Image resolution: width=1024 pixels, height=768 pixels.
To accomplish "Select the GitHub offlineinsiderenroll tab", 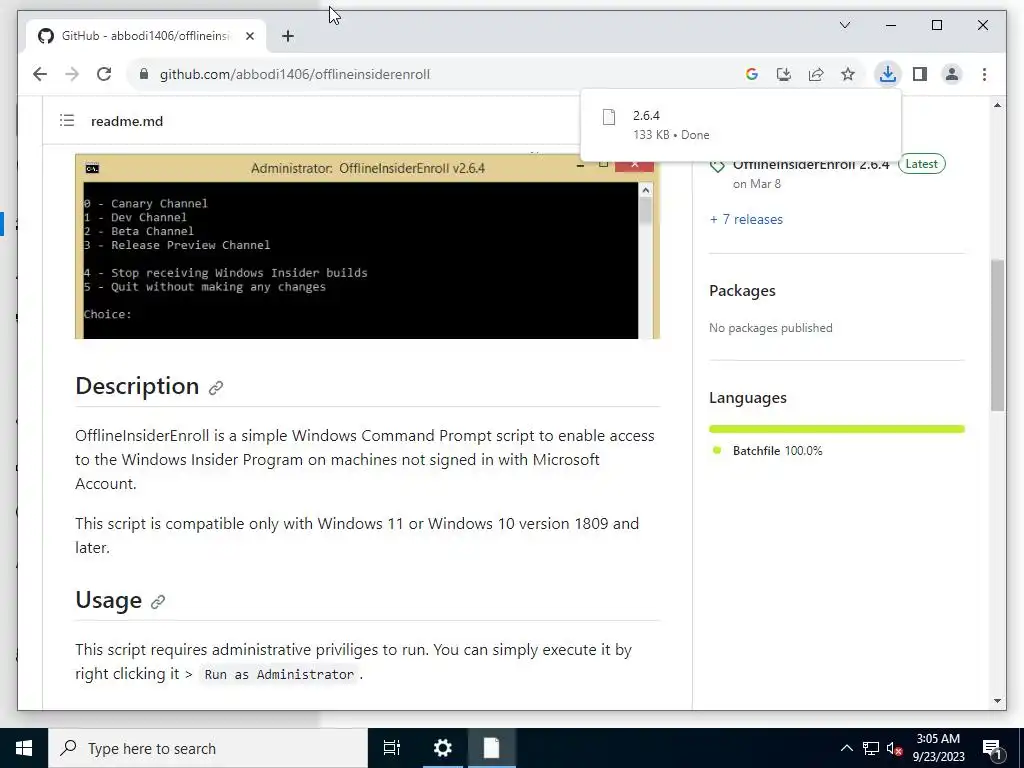I will 146,36.
